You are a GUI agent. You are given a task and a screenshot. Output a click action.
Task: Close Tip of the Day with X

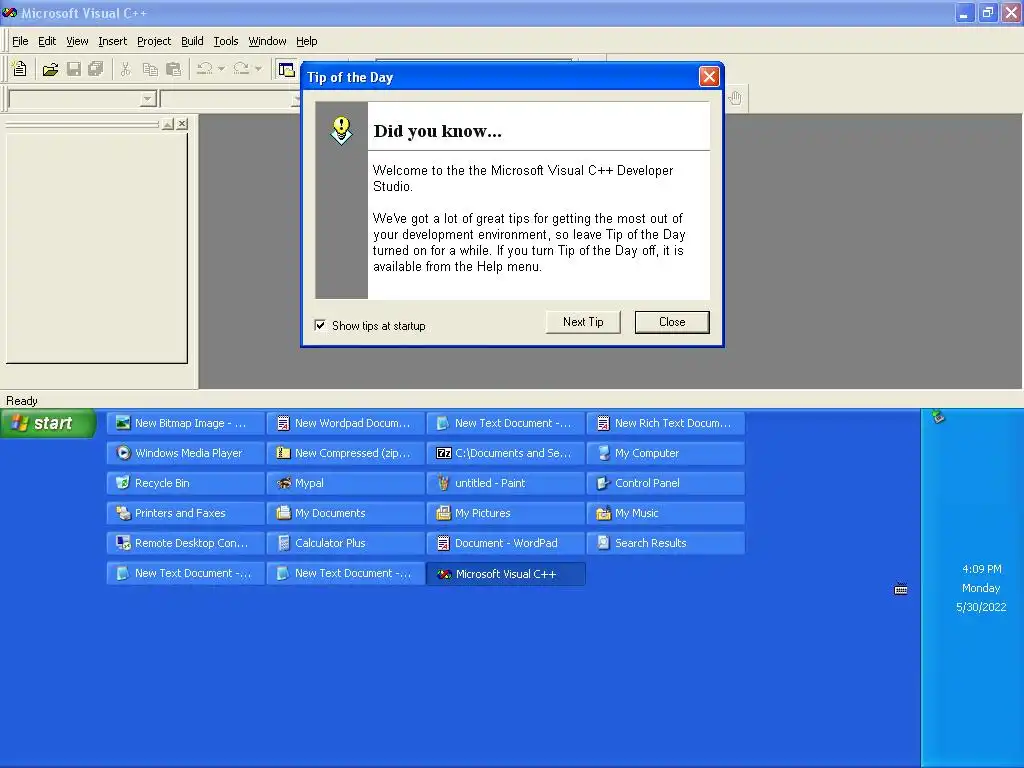pos(709,77)
